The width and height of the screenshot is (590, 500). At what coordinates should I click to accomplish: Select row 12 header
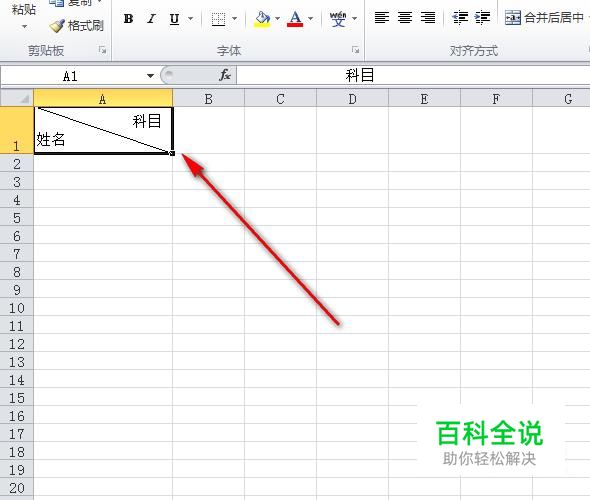pyautogui.click(x=17, y=343)
